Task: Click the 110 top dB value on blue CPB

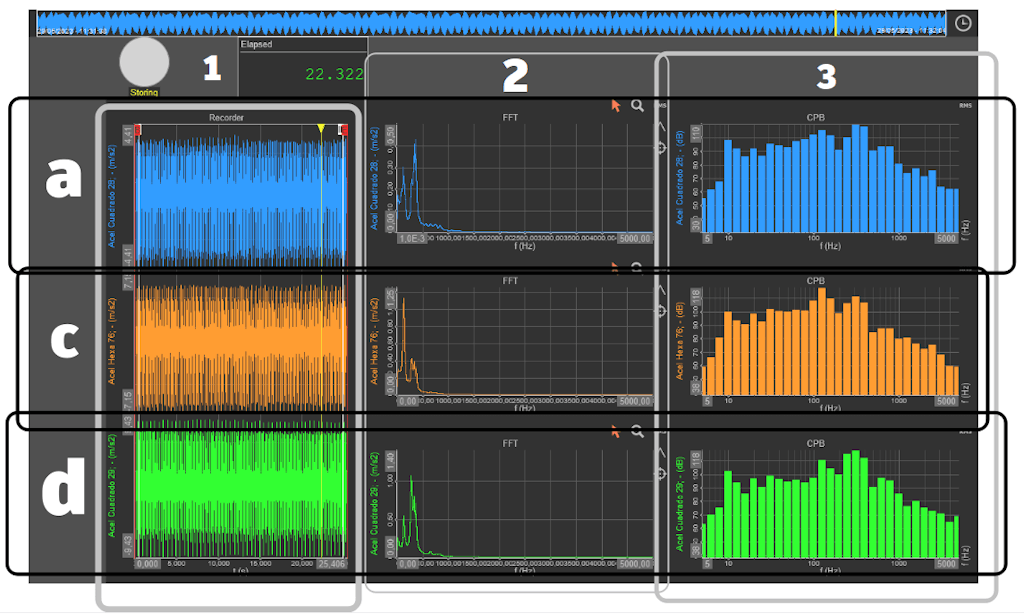Action: click(x=696, y=132)
